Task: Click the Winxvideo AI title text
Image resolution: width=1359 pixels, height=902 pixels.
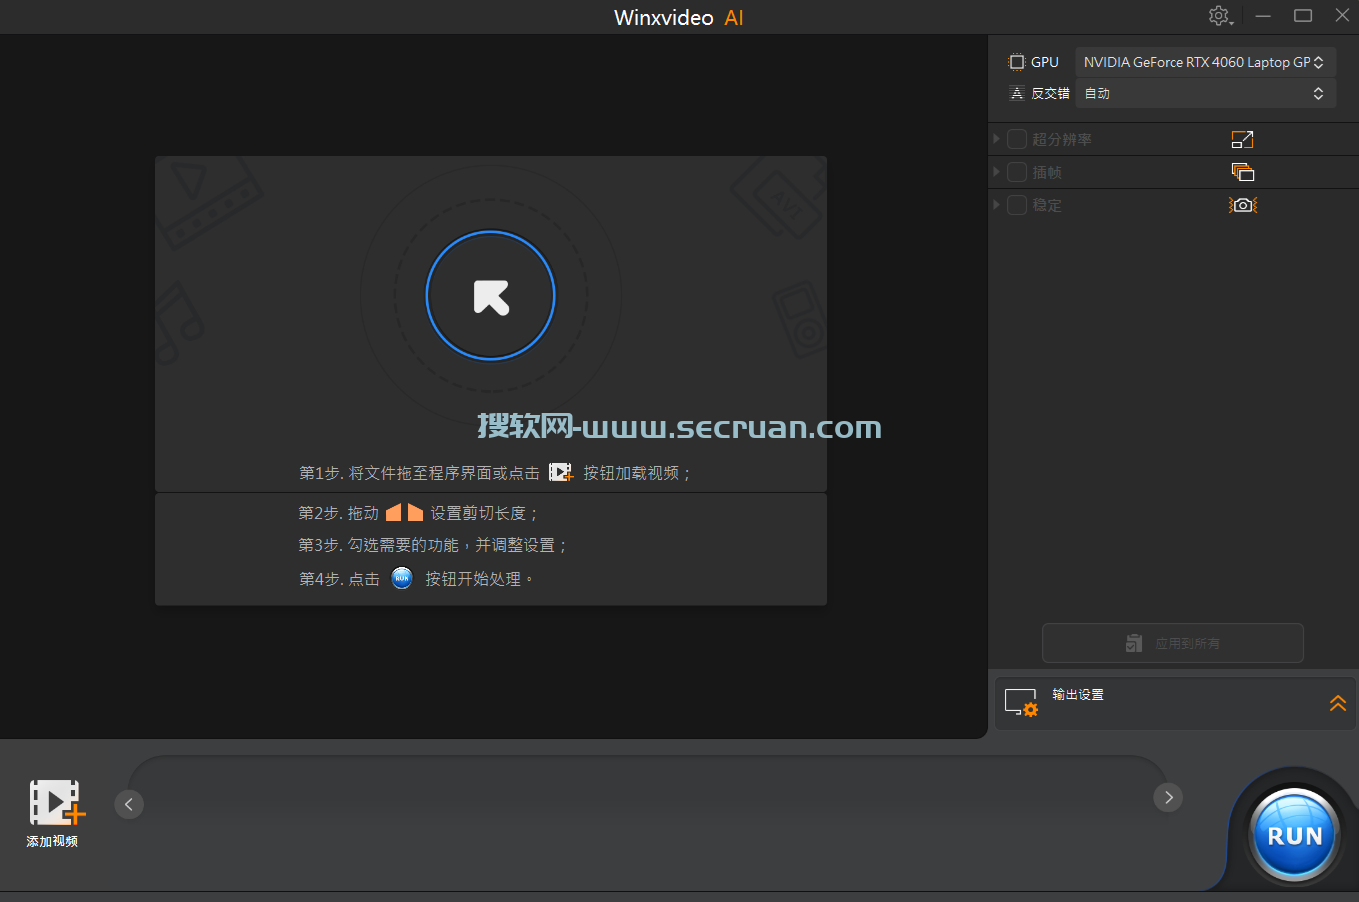Action: pyautogui.click(x=679, y=17)
